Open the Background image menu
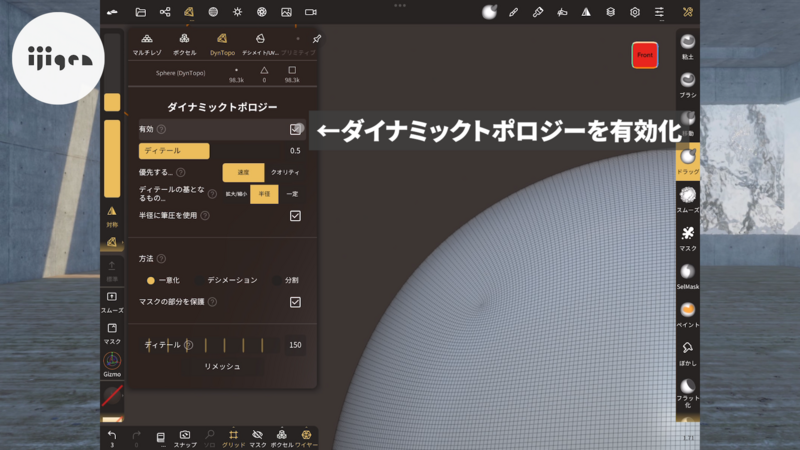The width and height of the screenshot is (800, 450). point(286,12)
